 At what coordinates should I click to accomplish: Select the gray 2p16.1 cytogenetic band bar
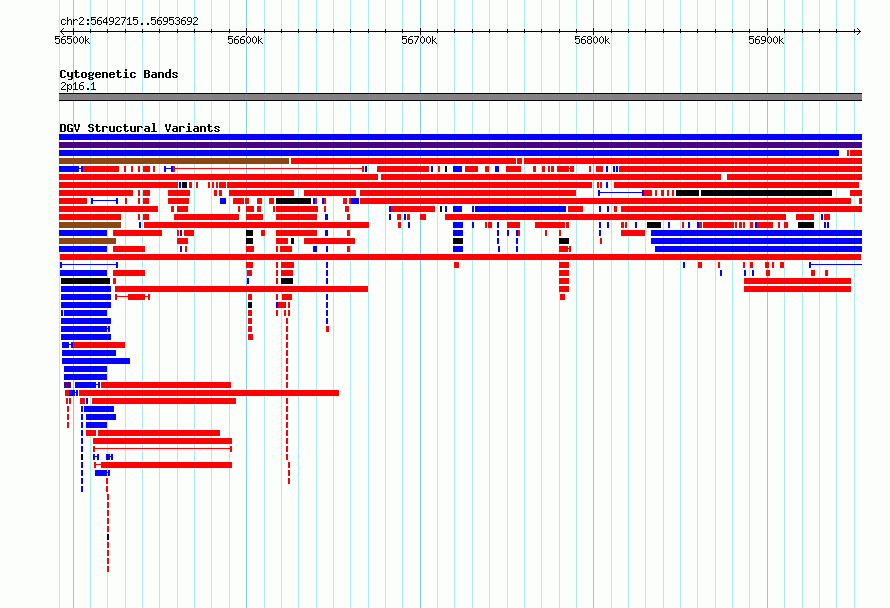click(x=460, y=97)
